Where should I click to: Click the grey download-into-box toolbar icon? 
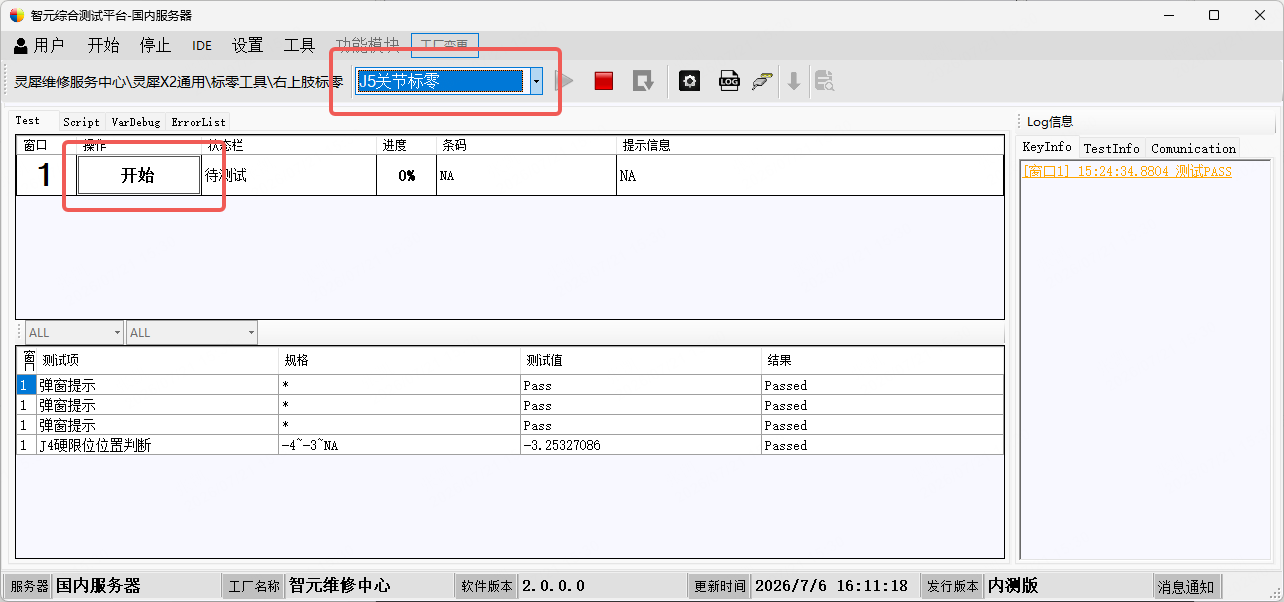tap(643, 81)
